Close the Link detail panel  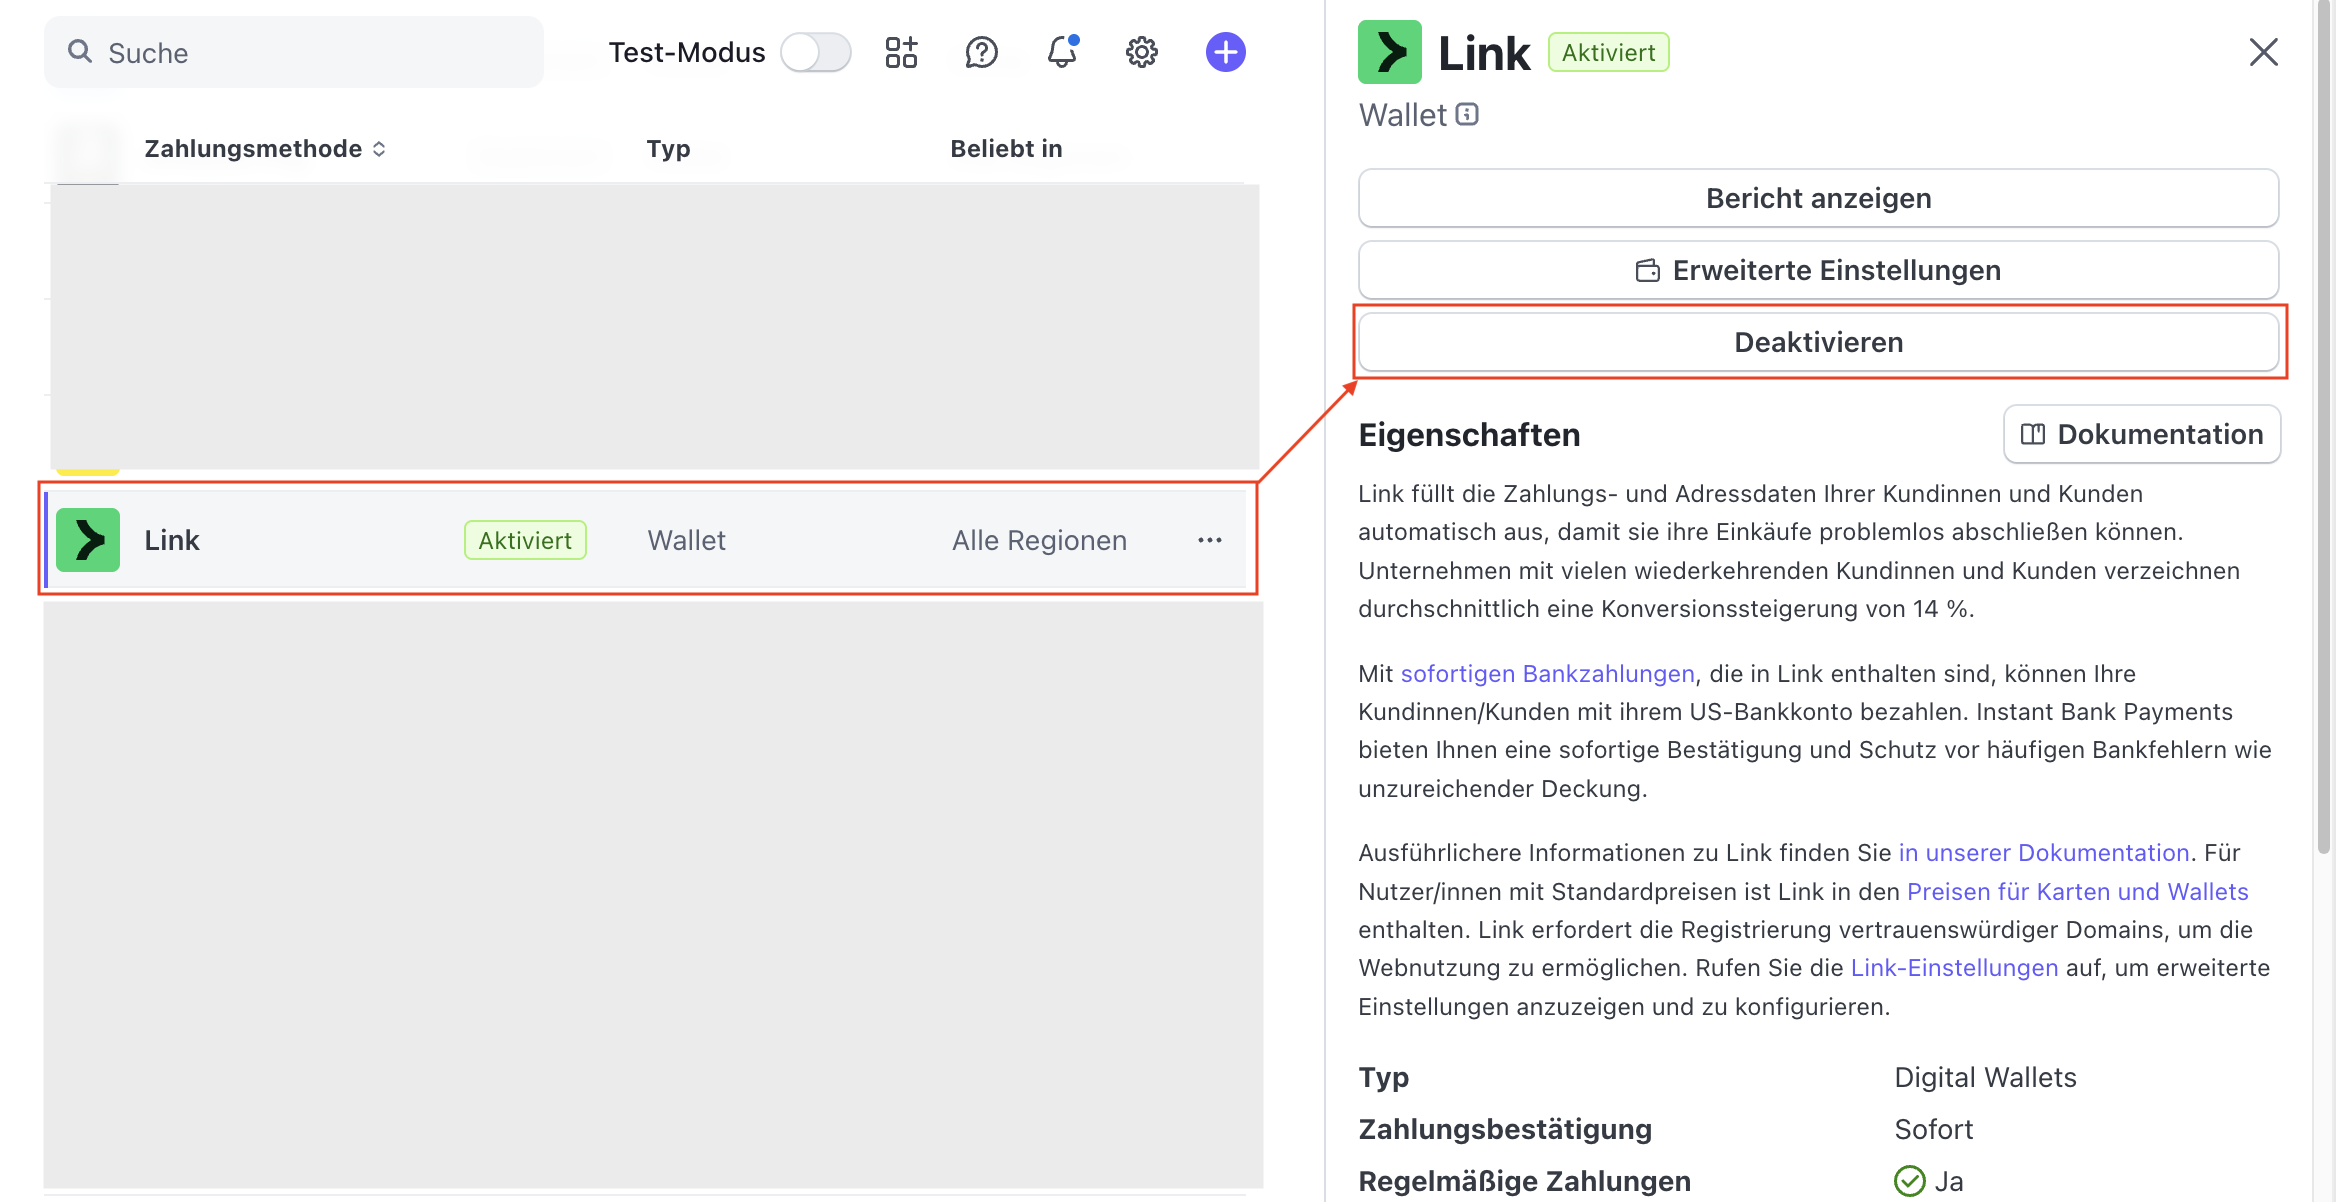(2263, 52)
